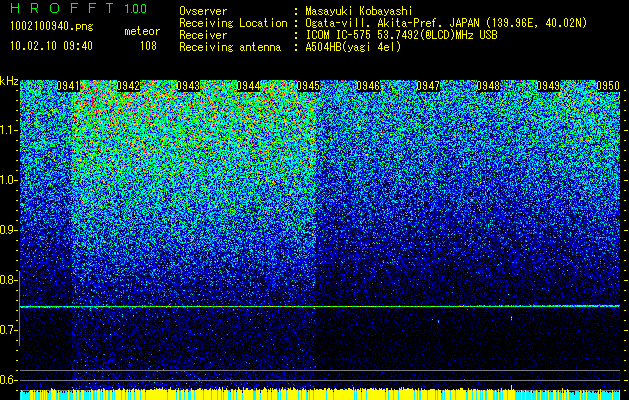
Task: Click the 0.7 frequency axis label
Action: (8, 330)
